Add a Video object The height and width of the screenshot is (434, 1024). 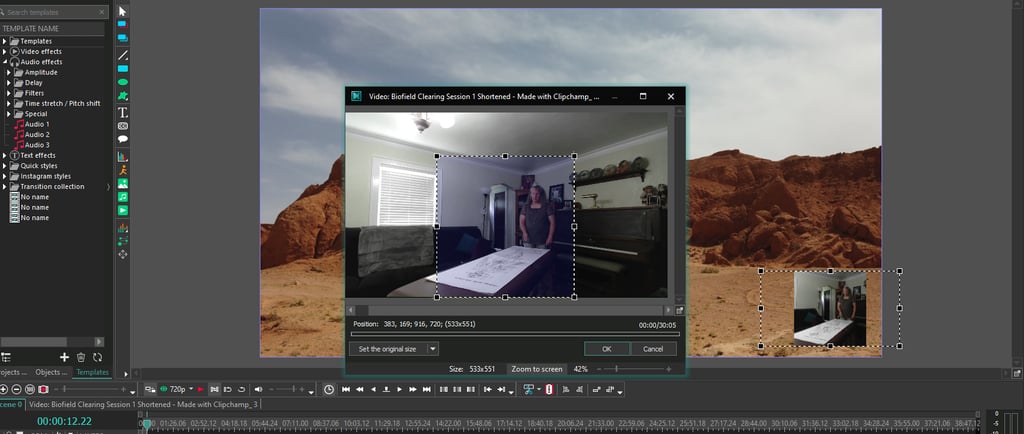[x=123, y=210]
